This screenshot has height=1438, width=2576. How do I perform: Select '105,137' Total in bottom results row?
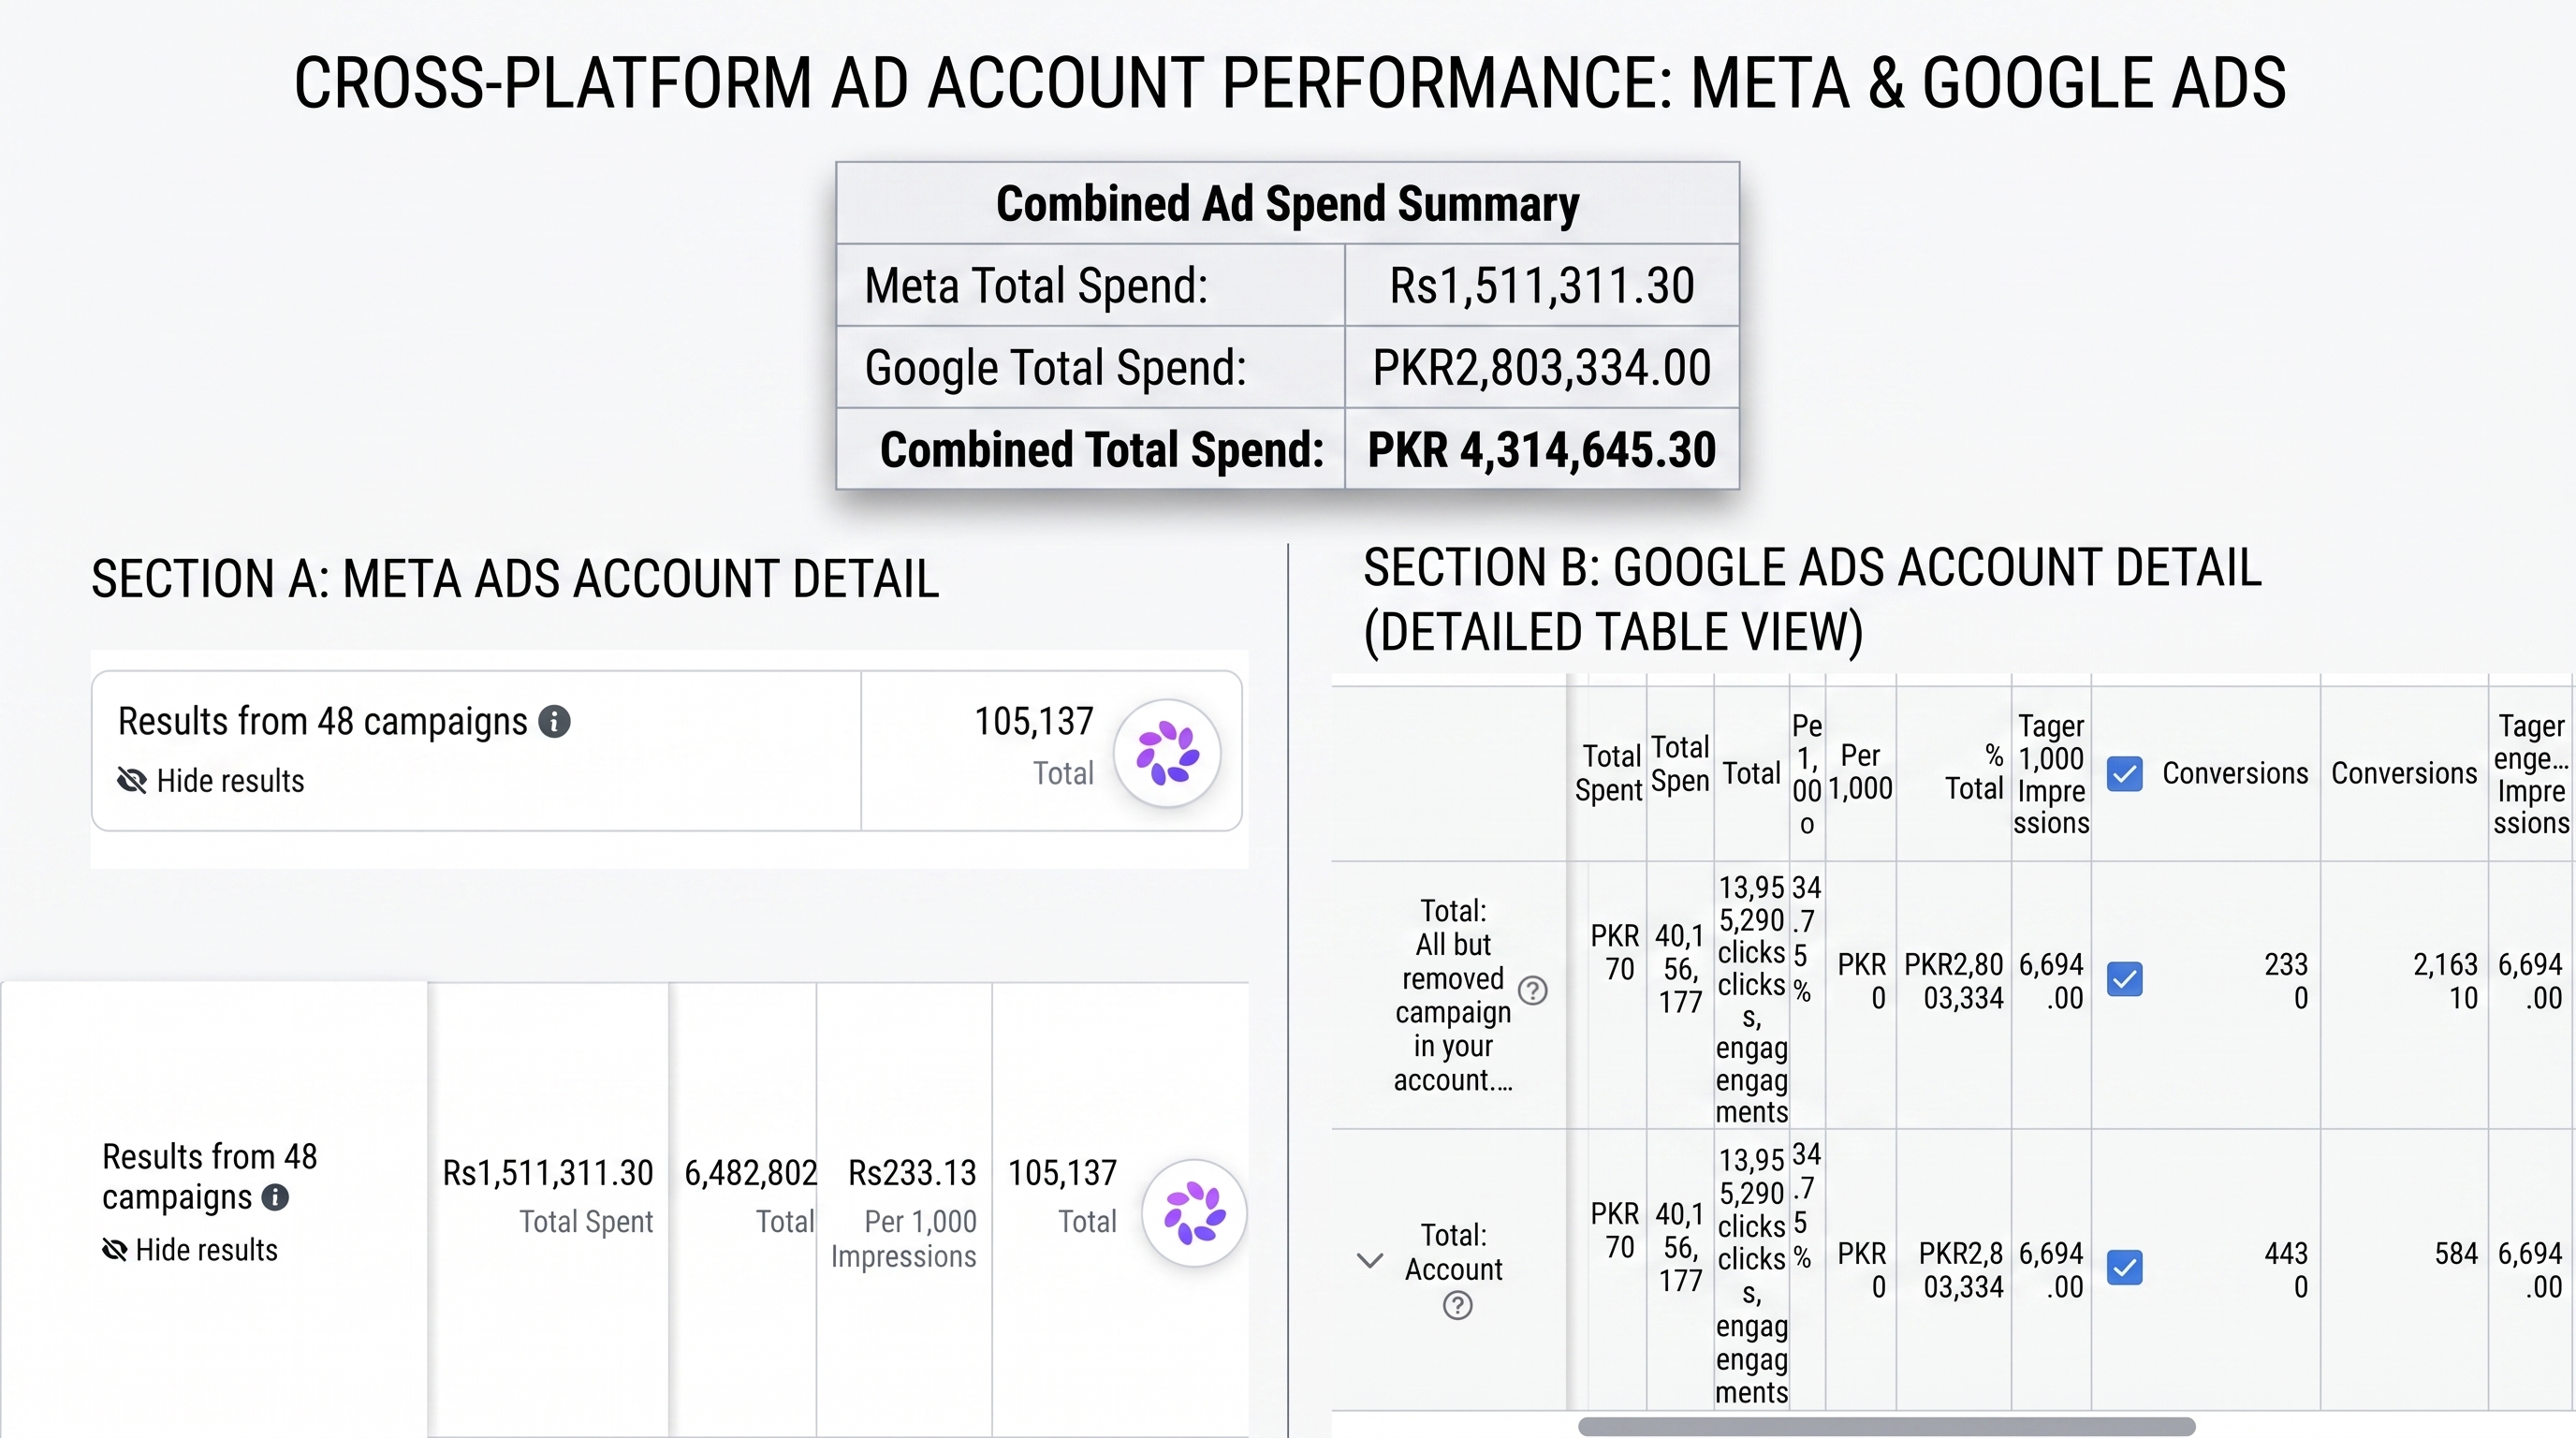click(x=1062, y=1173)
